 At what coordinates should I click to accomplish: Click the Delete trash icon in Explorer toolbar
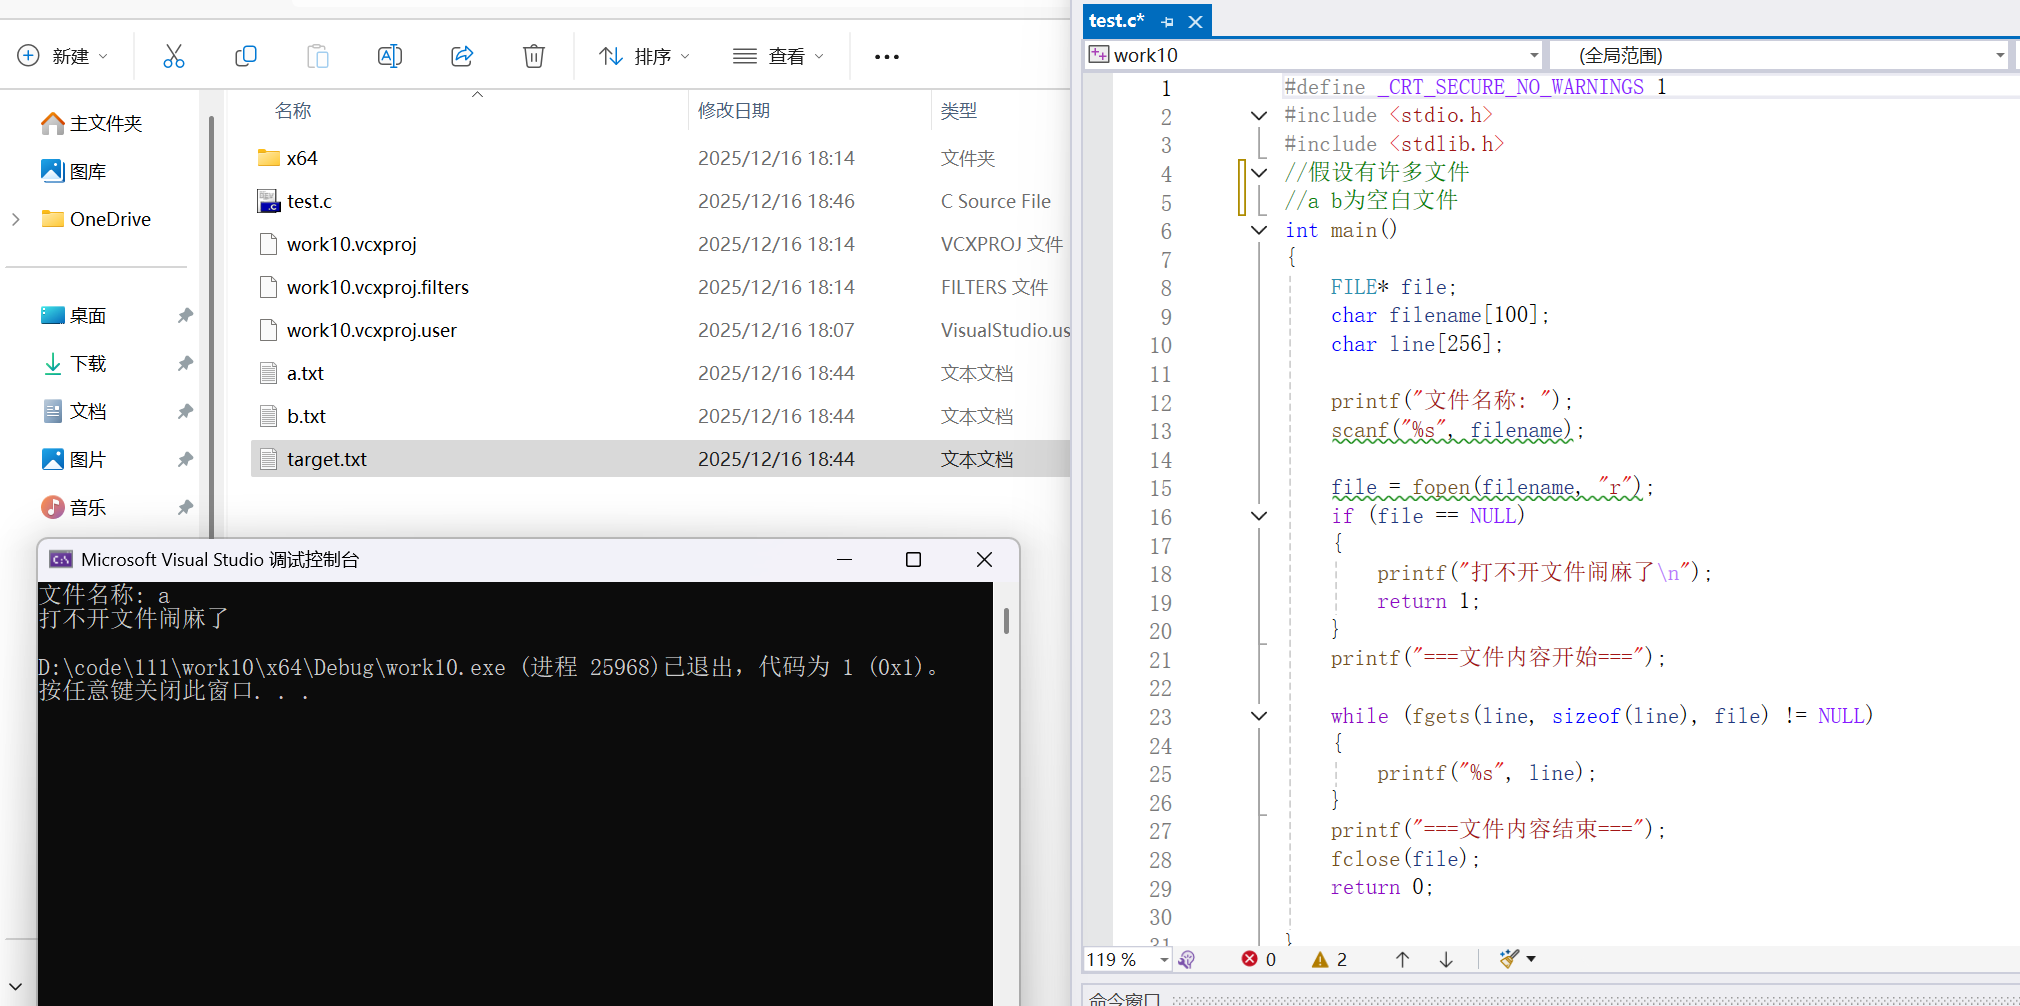coord(534,56)
